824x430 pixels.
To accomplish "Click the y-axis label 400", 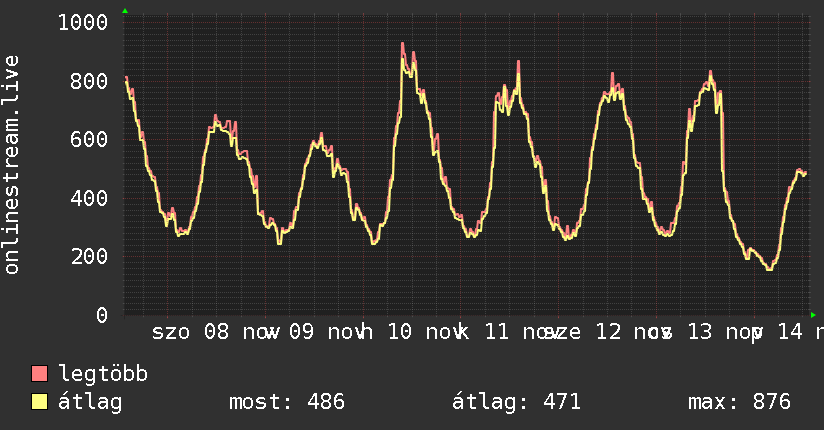I will click(x=89, y=198).
